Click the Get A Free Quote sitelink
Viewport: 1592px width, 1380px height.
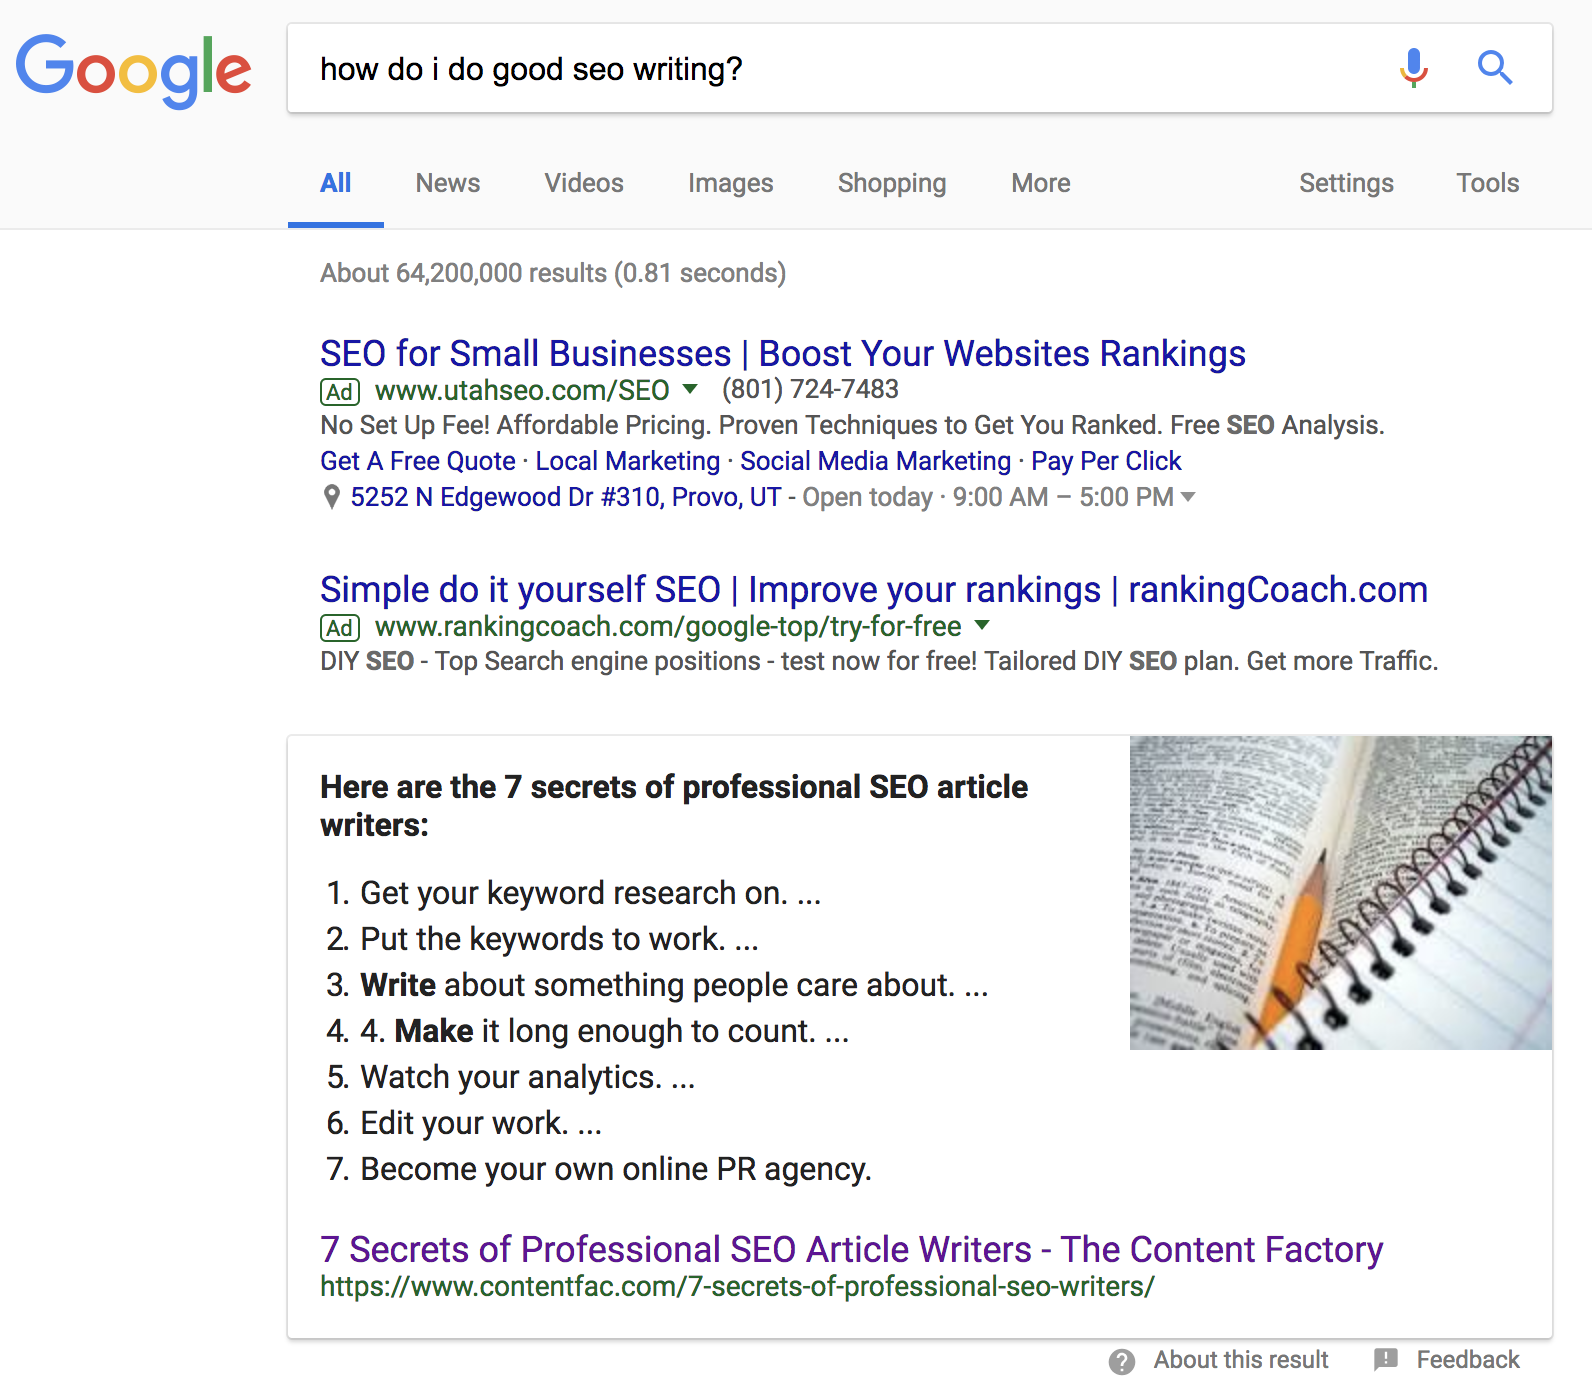click(418, 461)
